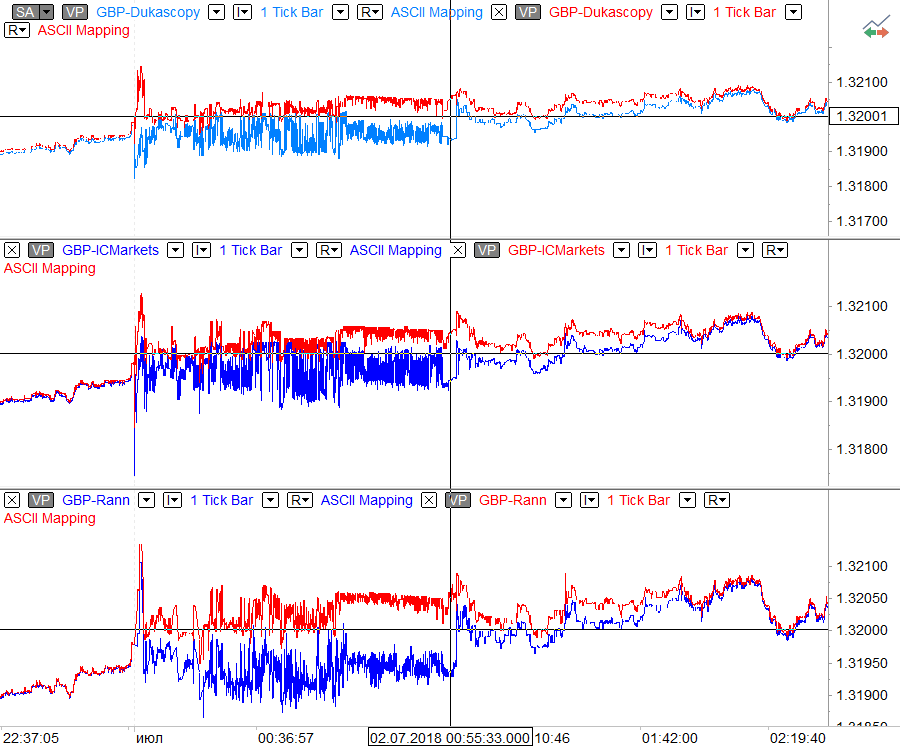Open the I menu after blue GBP-ICMarkets

(201, 250)
